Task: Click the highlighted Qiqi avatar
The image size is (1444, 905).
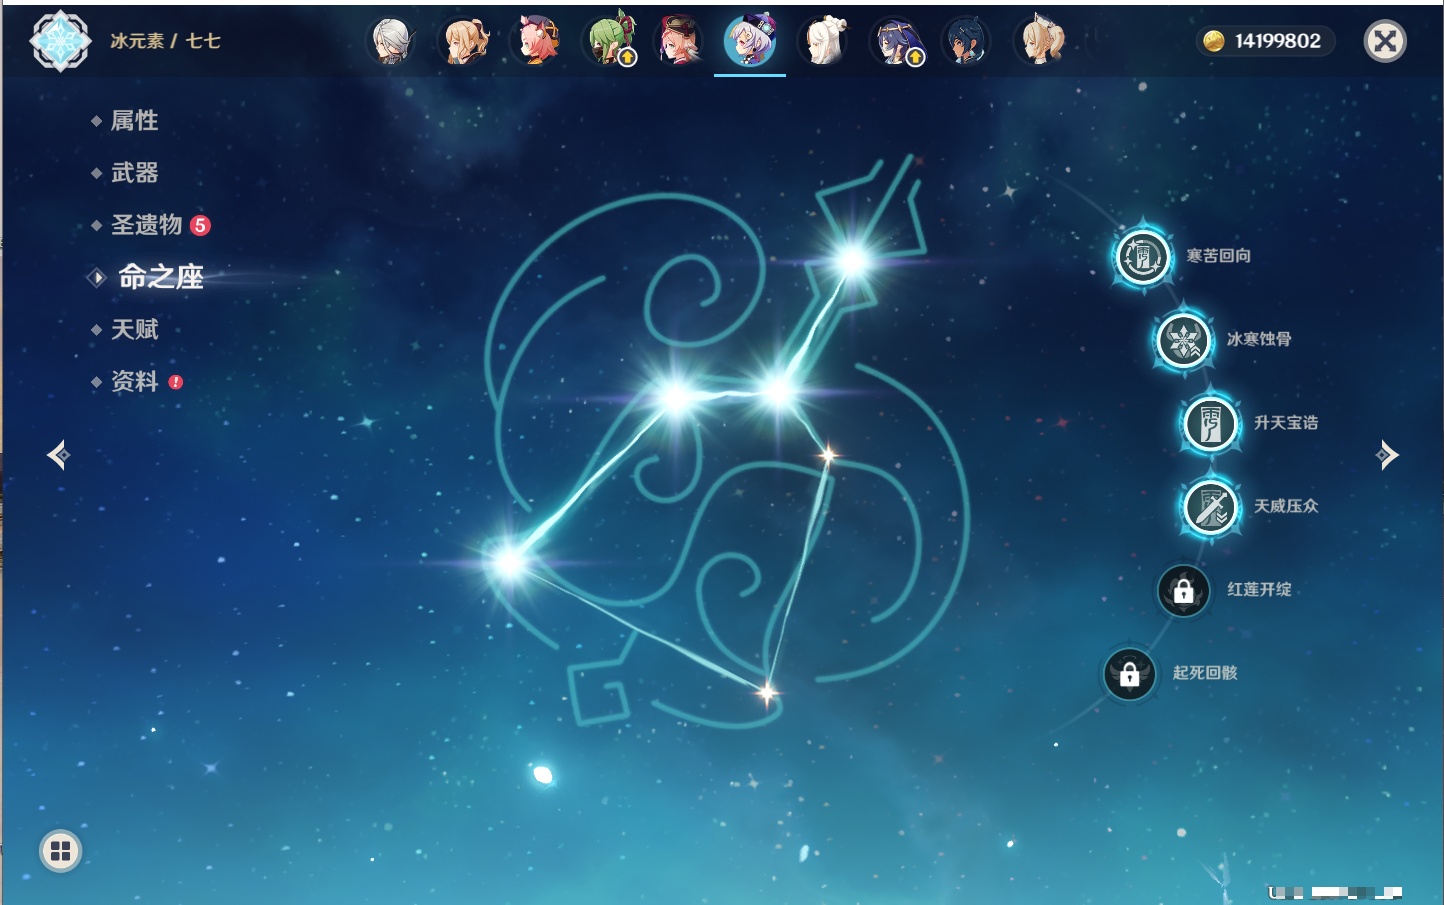Action: point(750,41)
